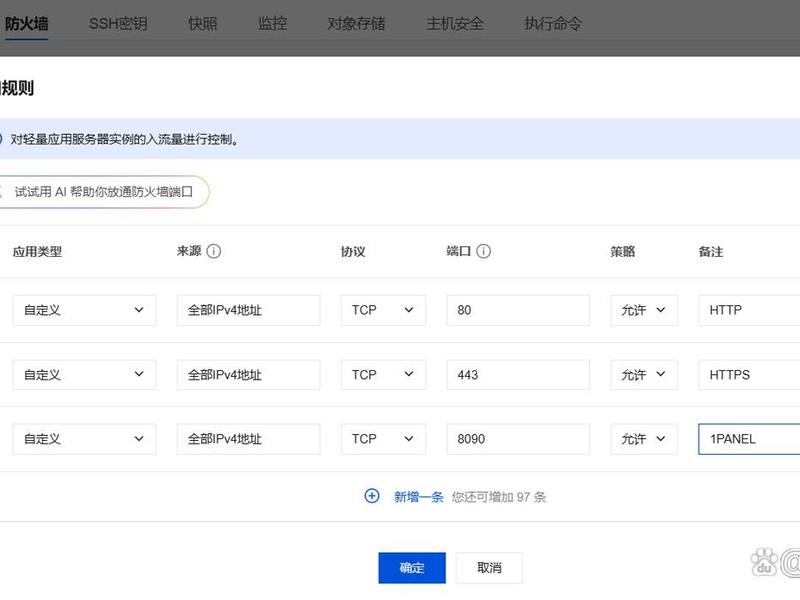Click the 新增一条 link
Viewport: 800px width, 600px height.
click(x=418, y=497)
